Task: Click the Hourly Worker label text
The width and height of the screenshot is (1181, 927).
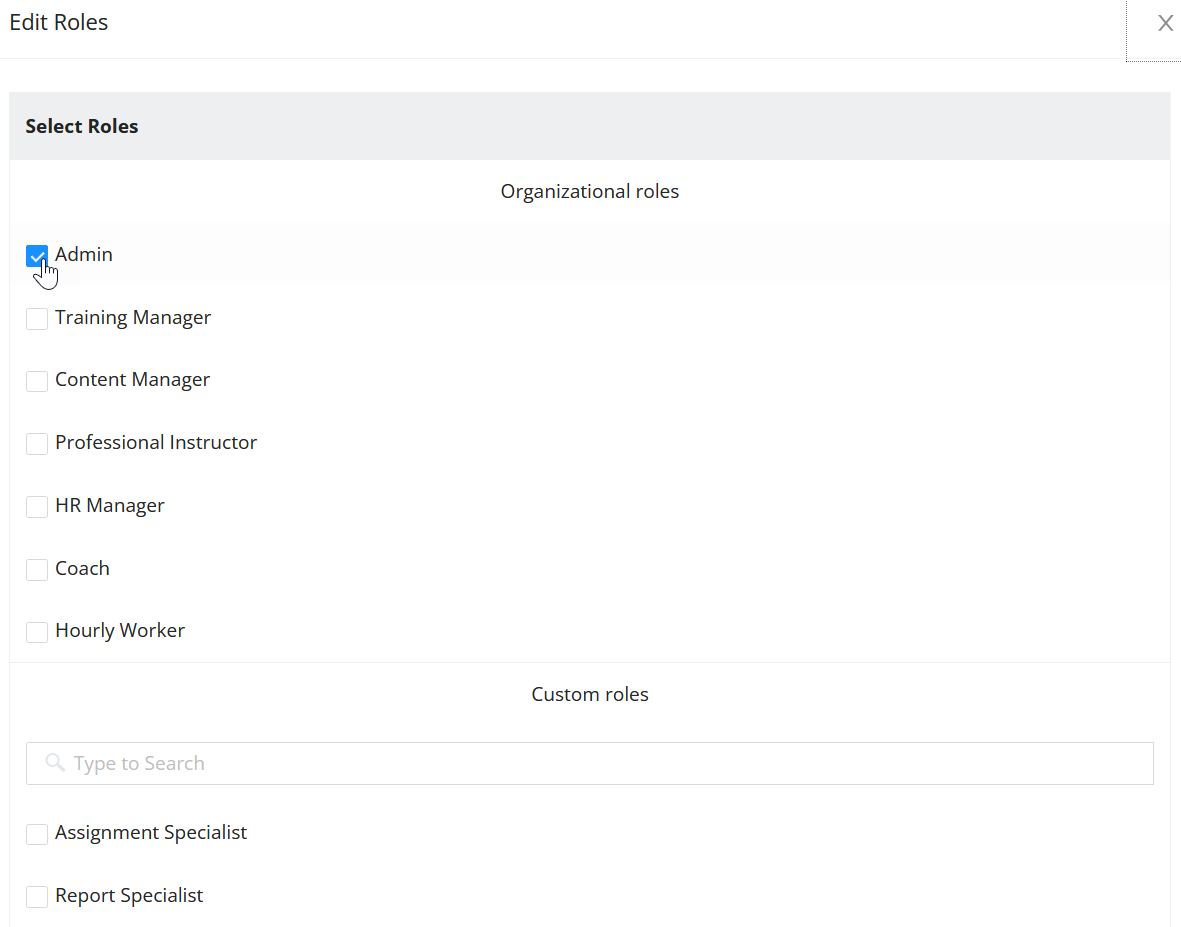Action: pos(120,630)
